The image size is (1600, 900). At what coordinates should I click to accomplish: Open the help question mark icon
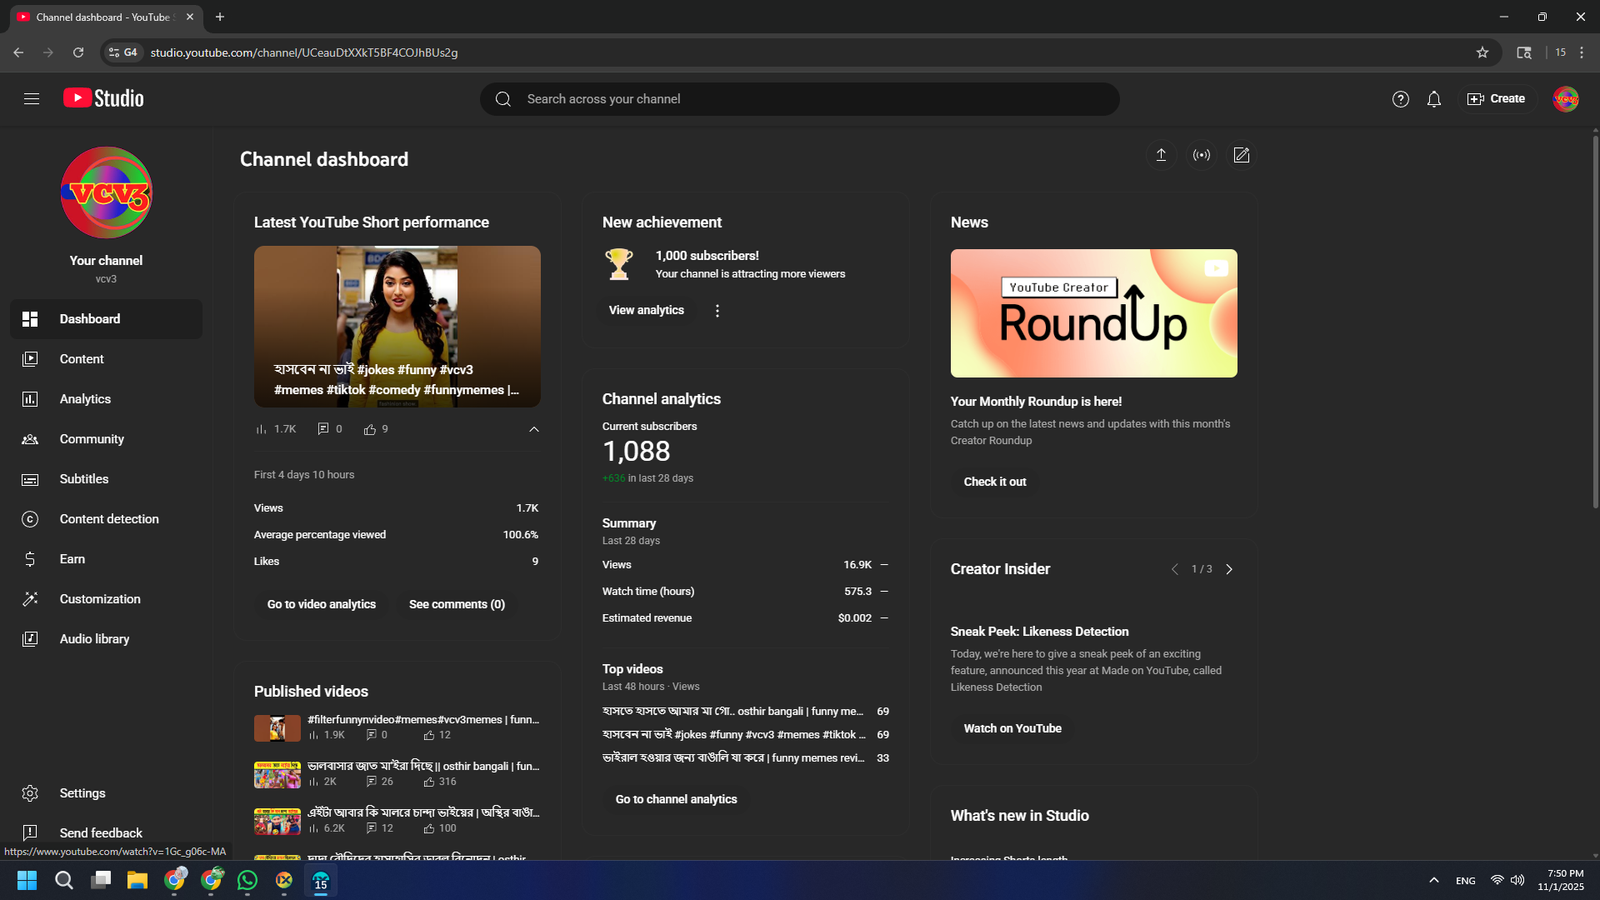tap(1400, 99)
